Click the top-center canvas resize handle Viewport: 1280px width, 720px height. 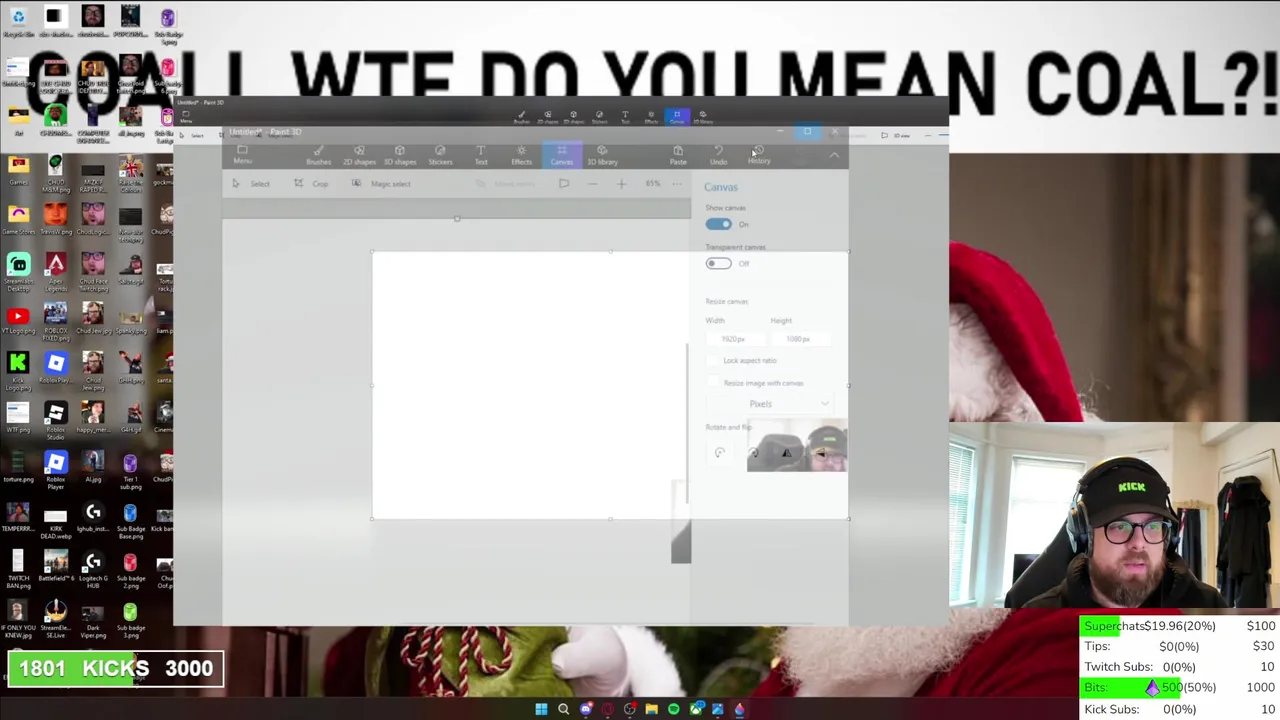610,251
